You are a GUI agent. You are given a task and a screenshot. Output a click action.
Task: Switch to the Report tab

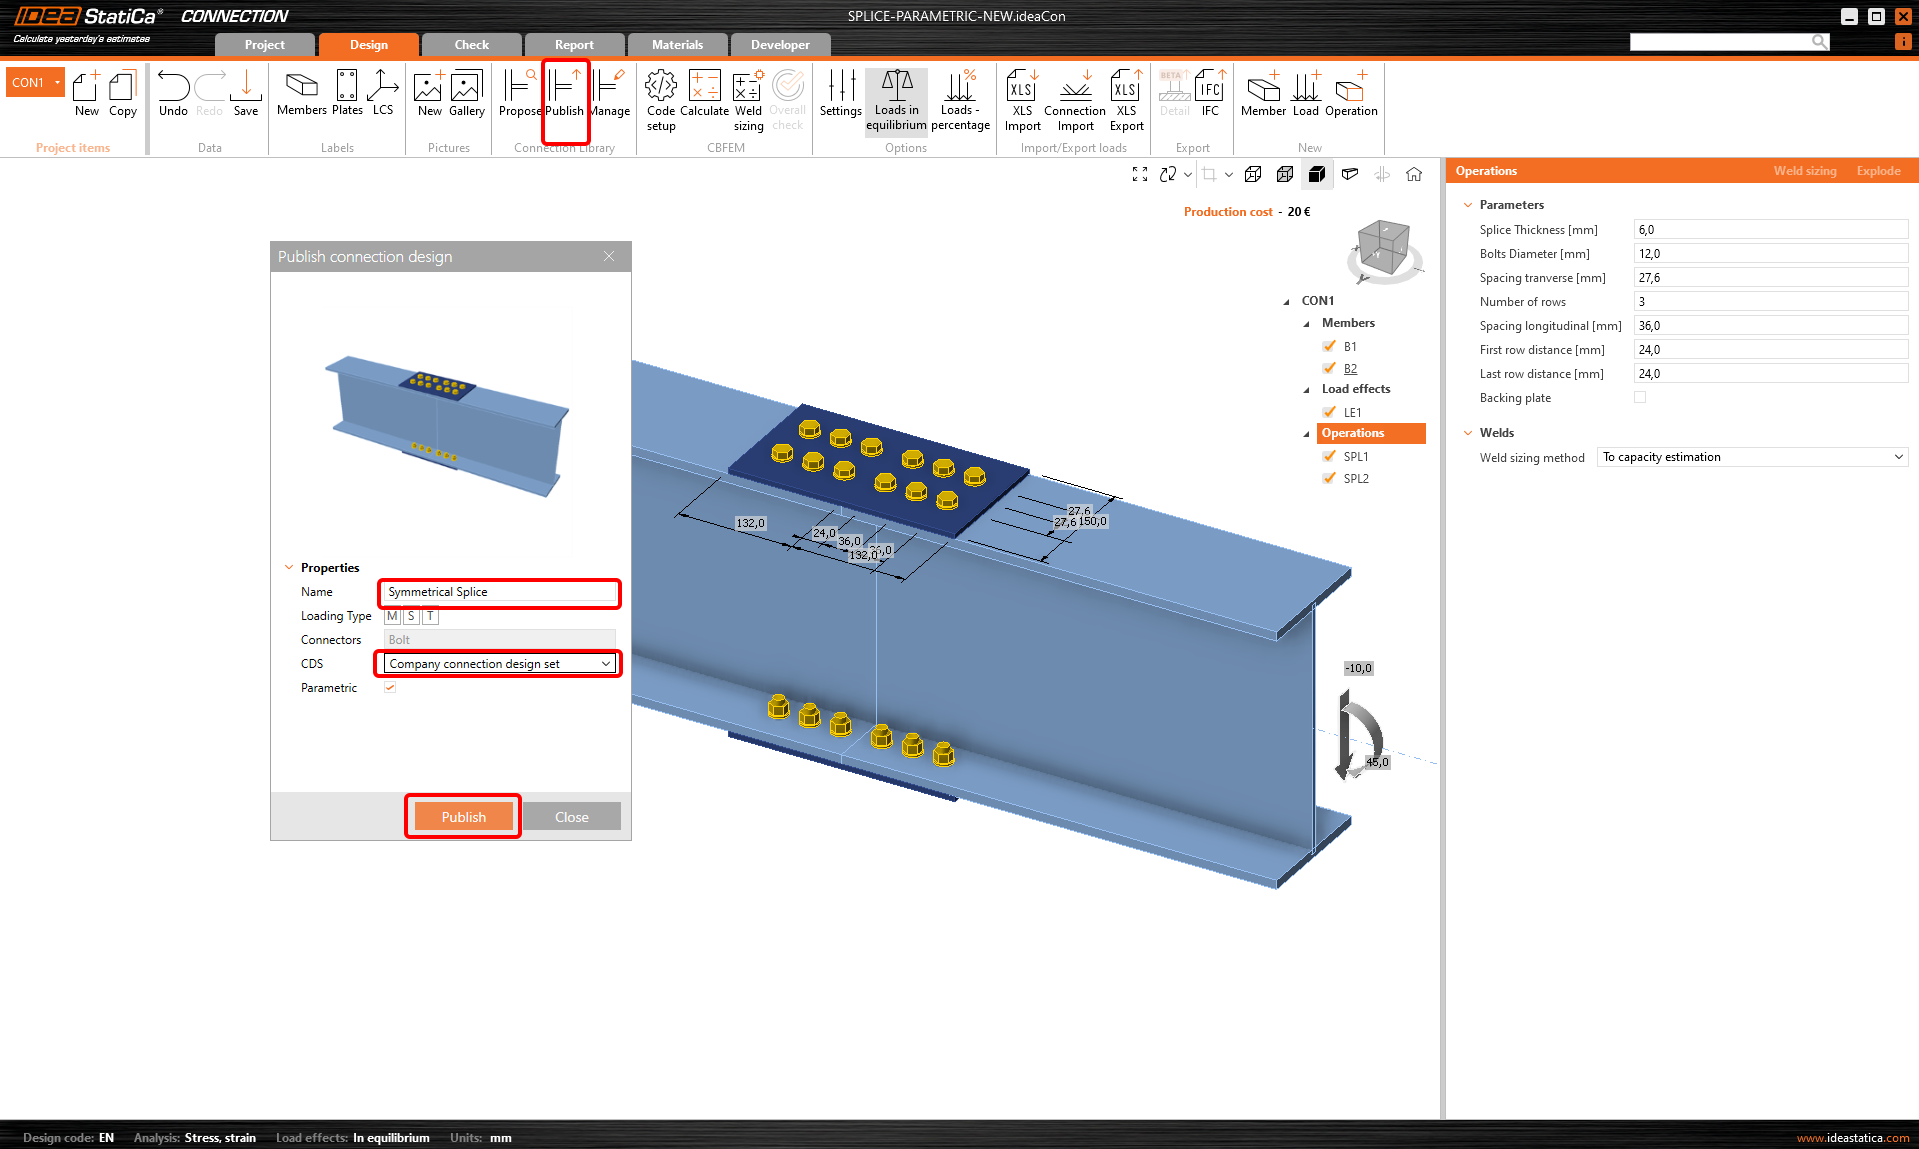point(573,44)
